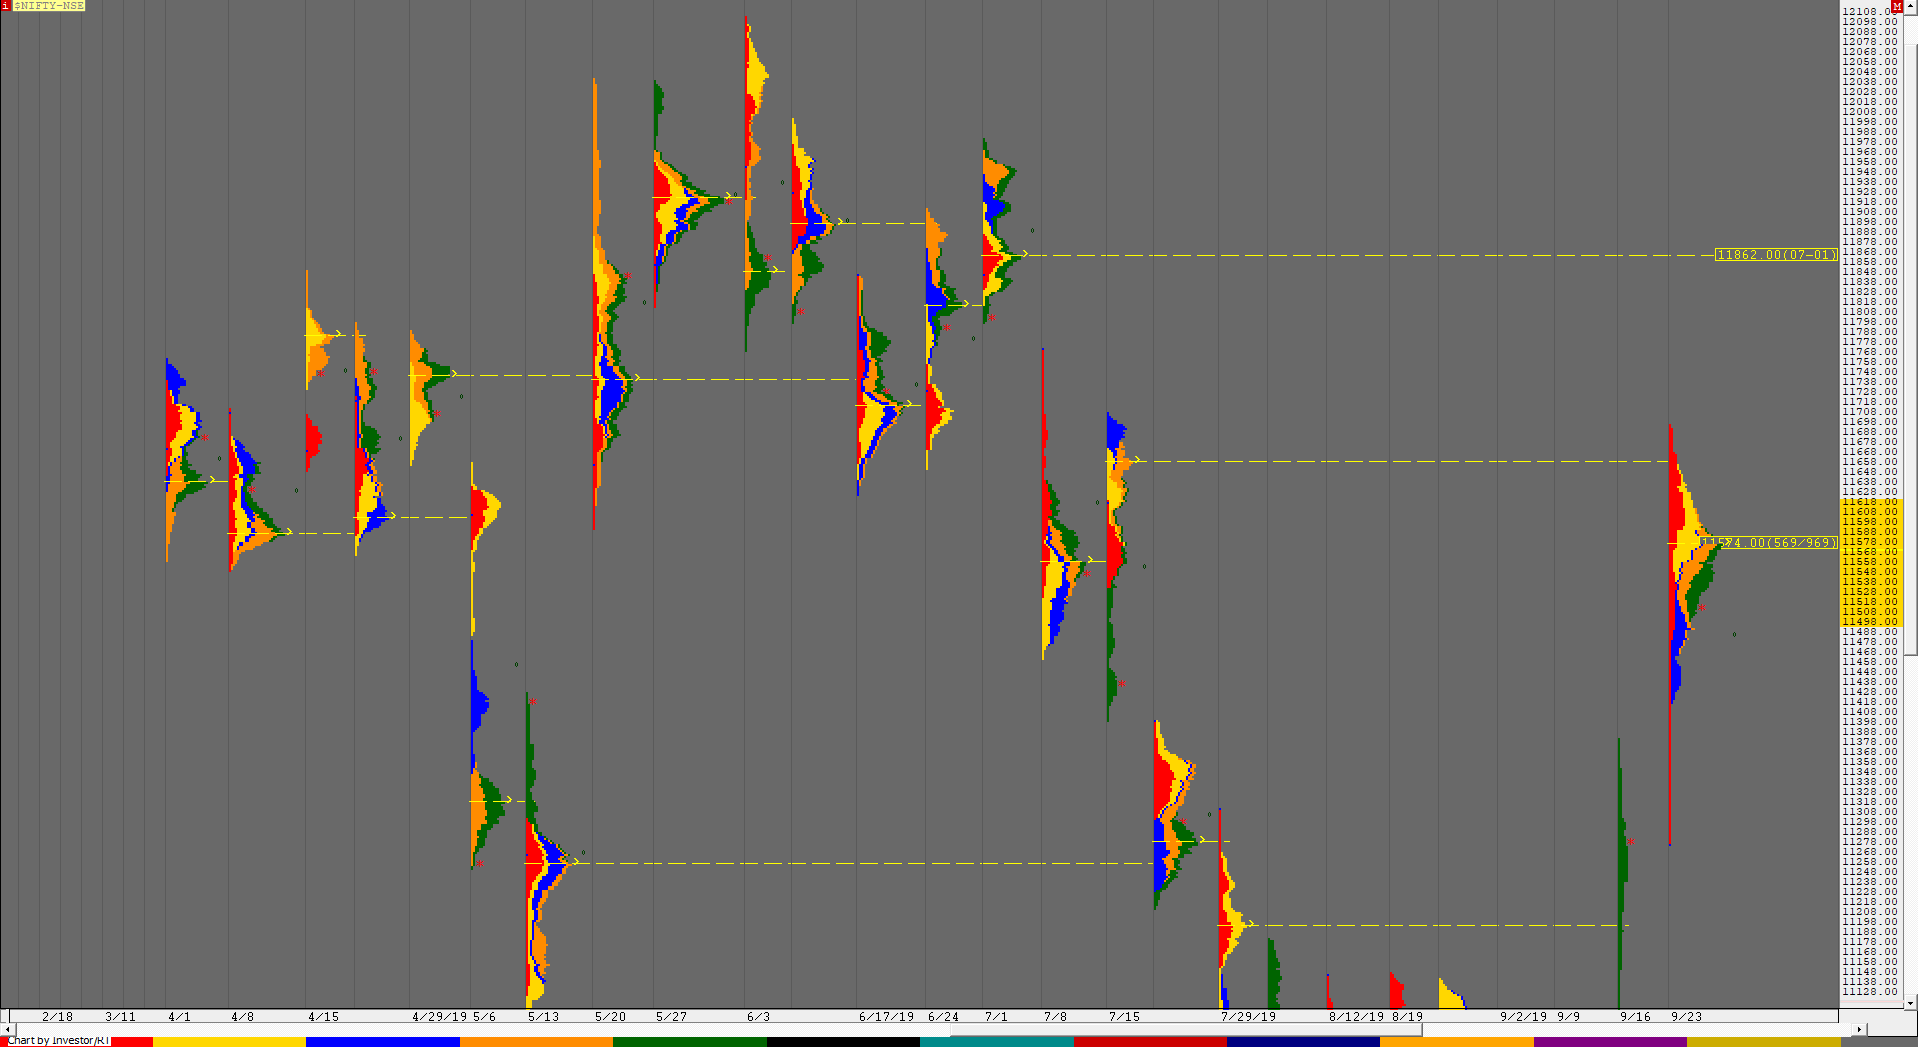Click the vertical scrollbar down arrow

coord(1910,1002)
